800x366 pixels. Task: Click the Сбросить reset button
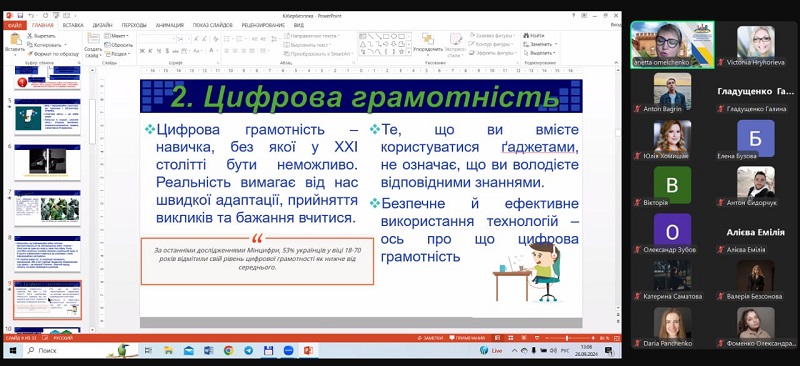119,45
